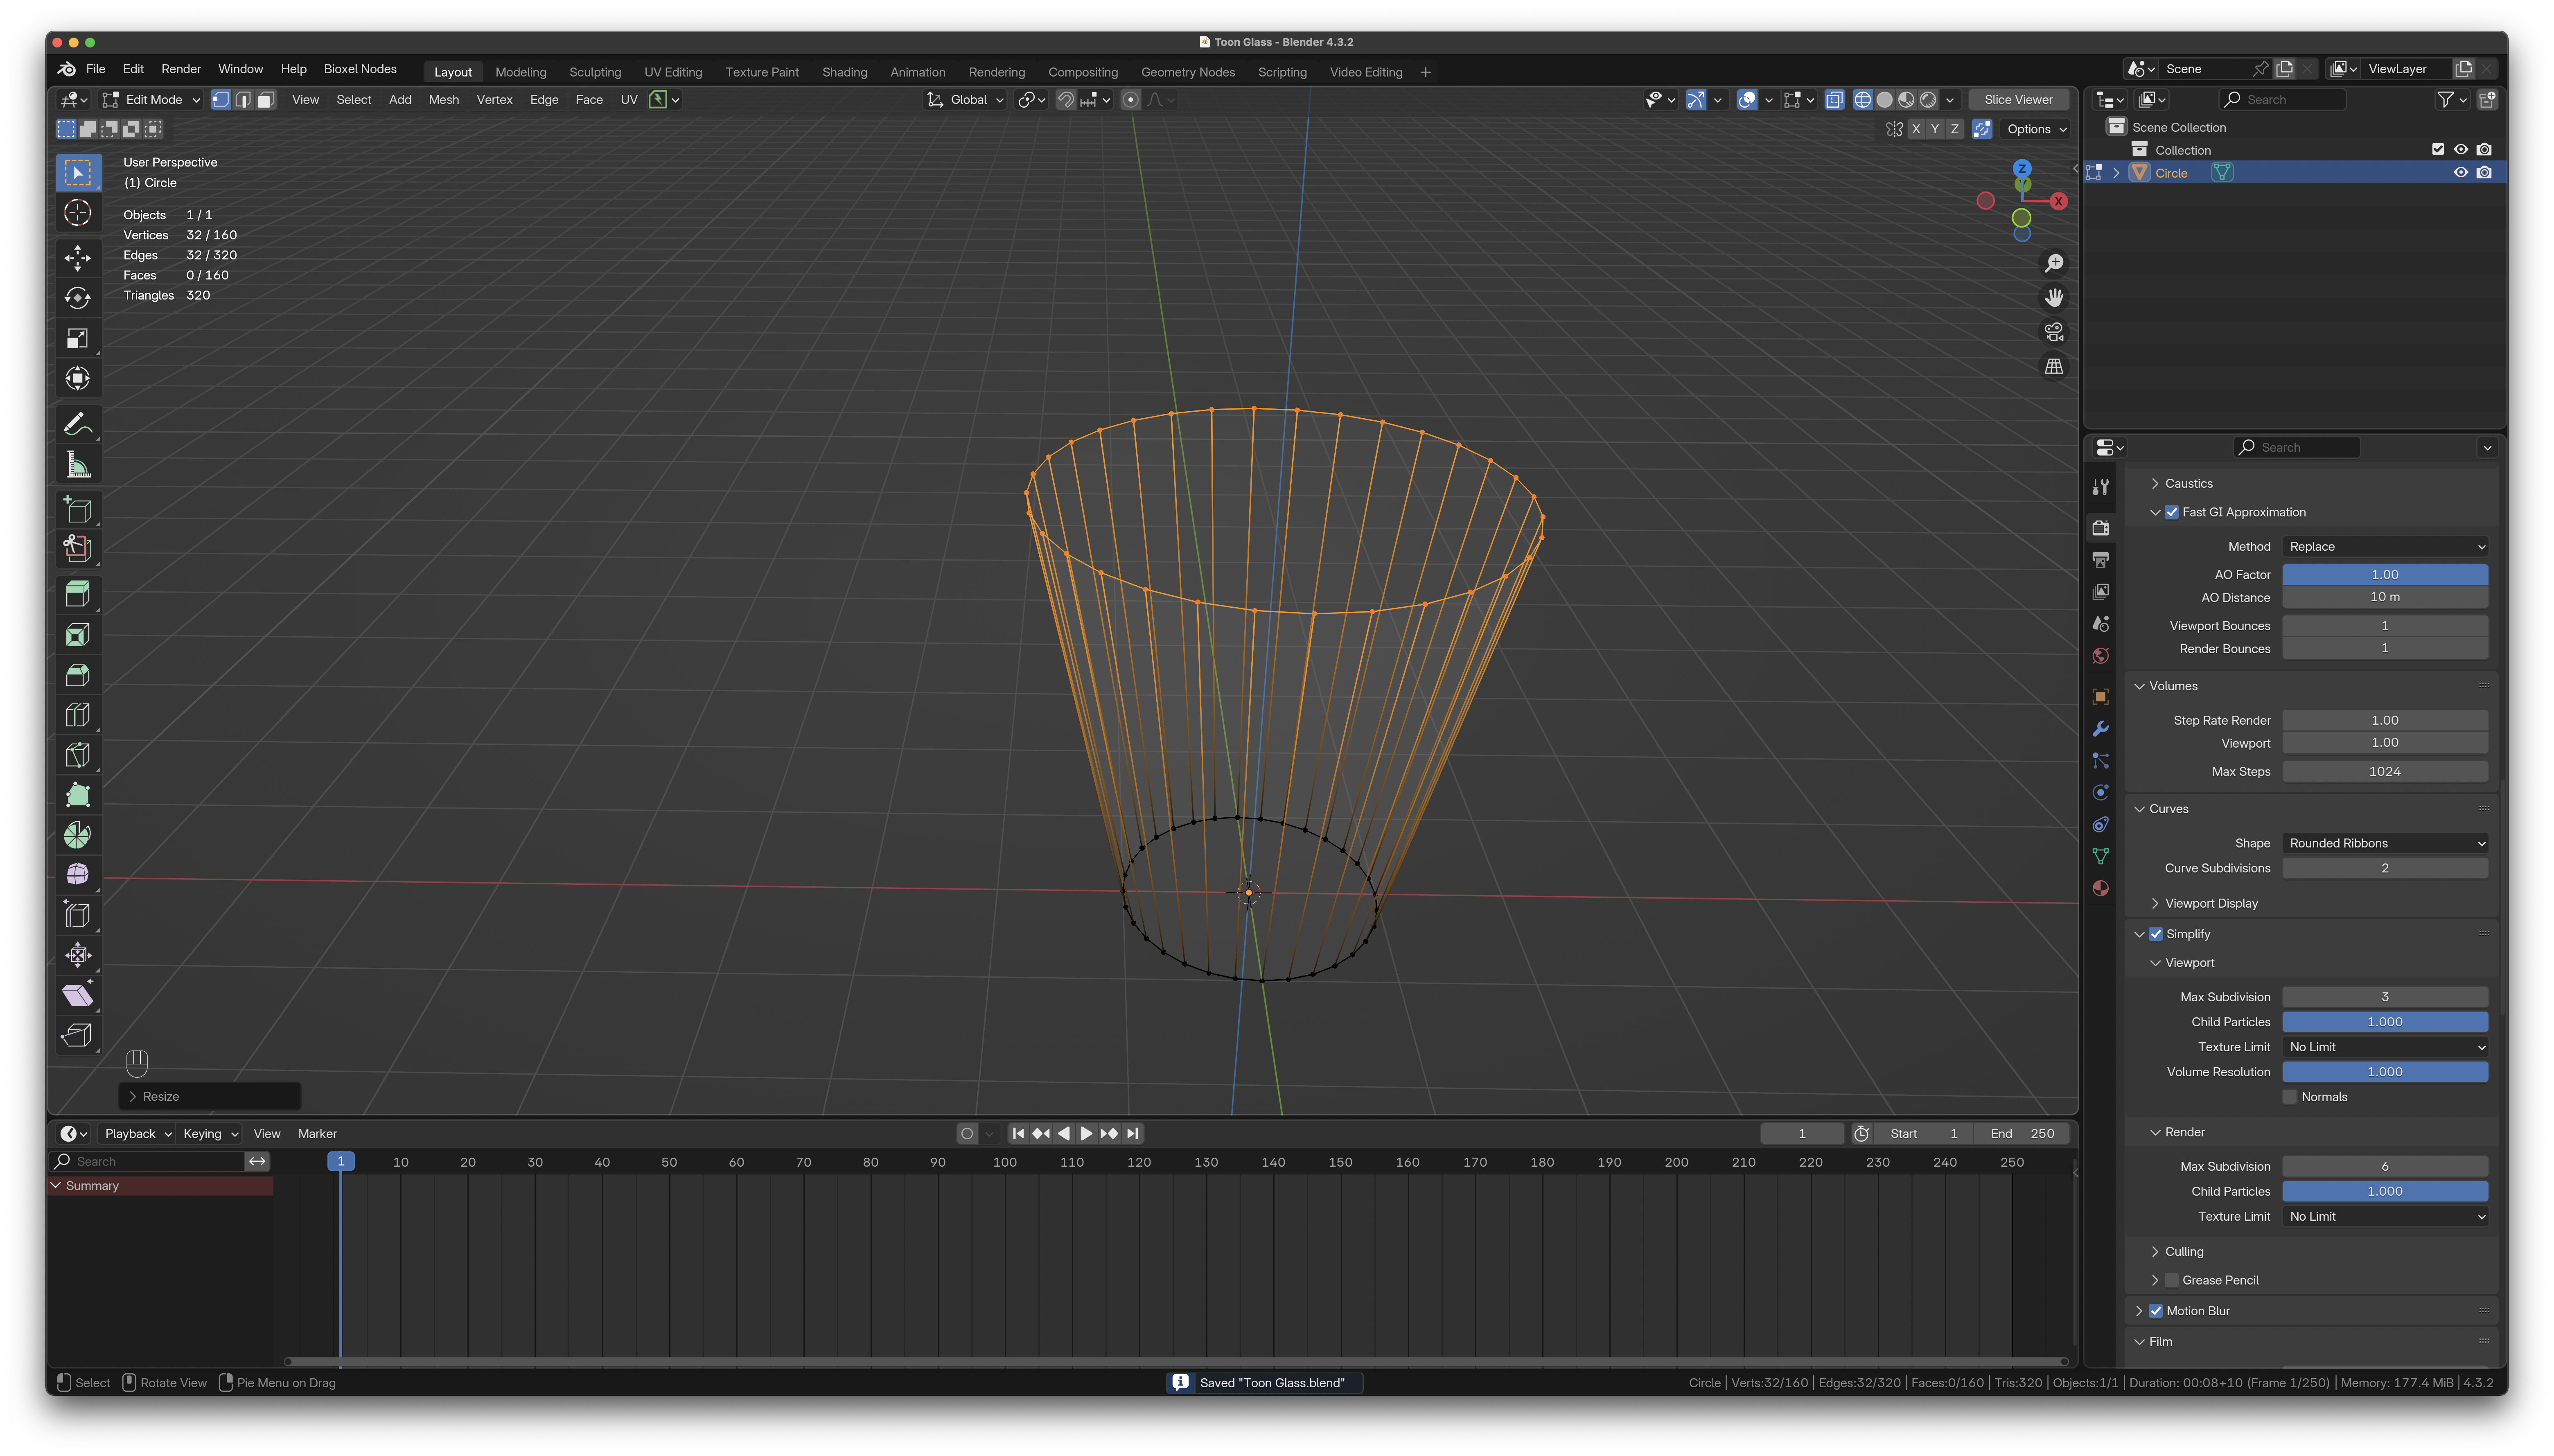Open the Material properties tab

(x=2100, y=888)
